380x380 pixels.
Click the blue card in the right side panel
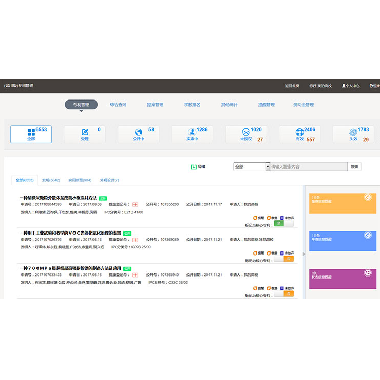342,241
